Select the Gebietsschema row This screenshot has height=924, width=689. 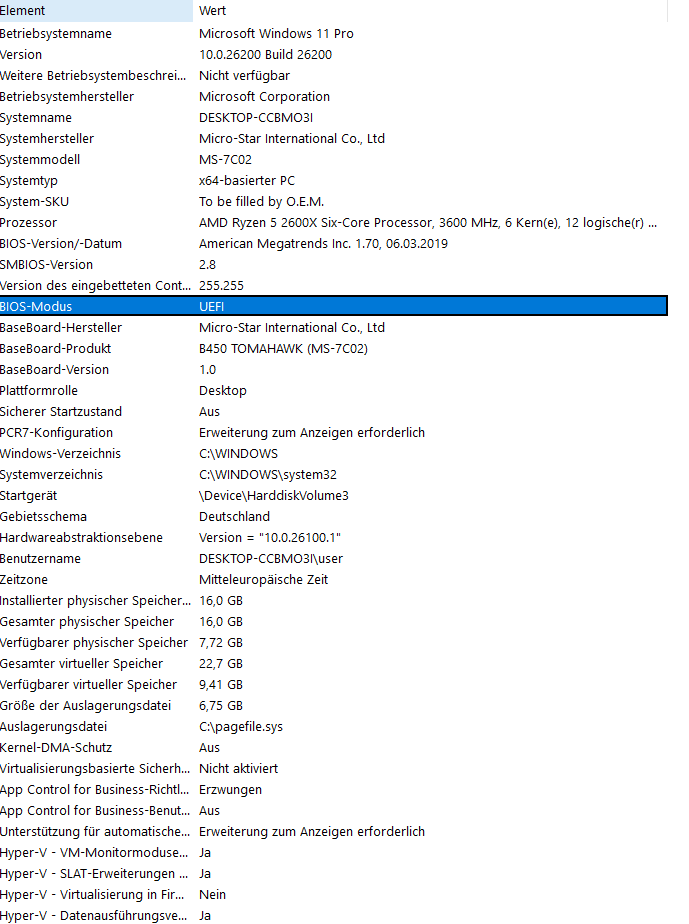click(334, 517)
